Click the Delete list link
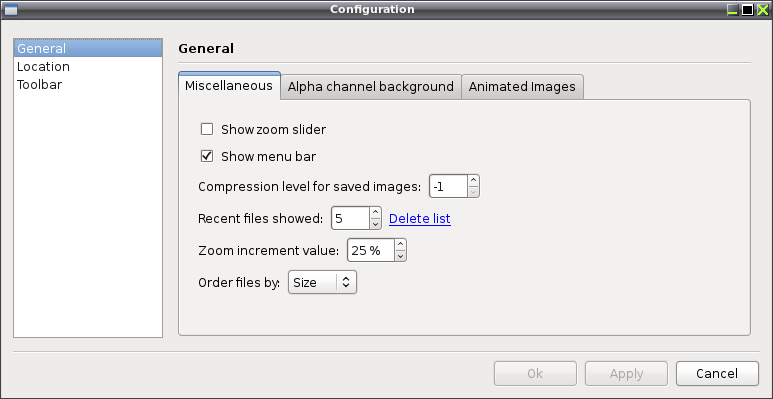Image resolution: width=773 pixels, height=399 pixels. (420, 218)
